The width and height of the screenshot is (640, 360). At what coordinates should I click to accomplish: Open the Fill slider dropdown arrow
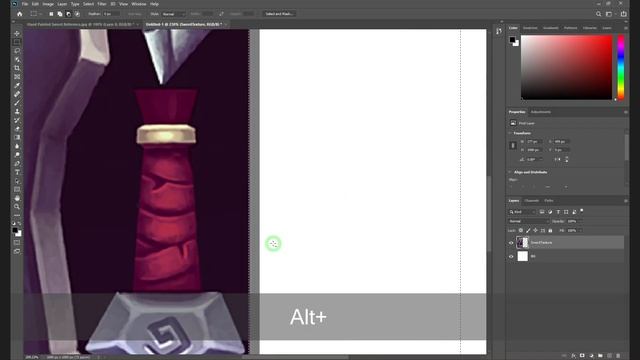tap(580, 231)
